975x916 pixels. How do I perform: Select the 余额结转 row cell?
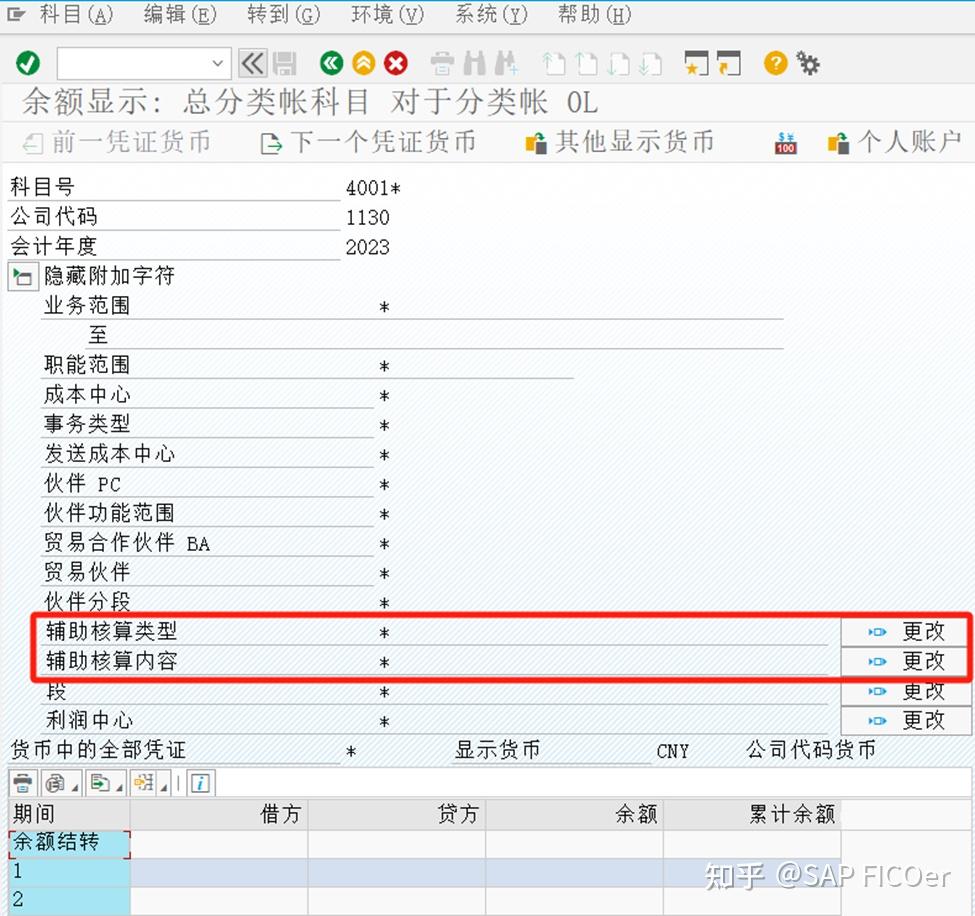pyautogui.click(x=70, y=843)
